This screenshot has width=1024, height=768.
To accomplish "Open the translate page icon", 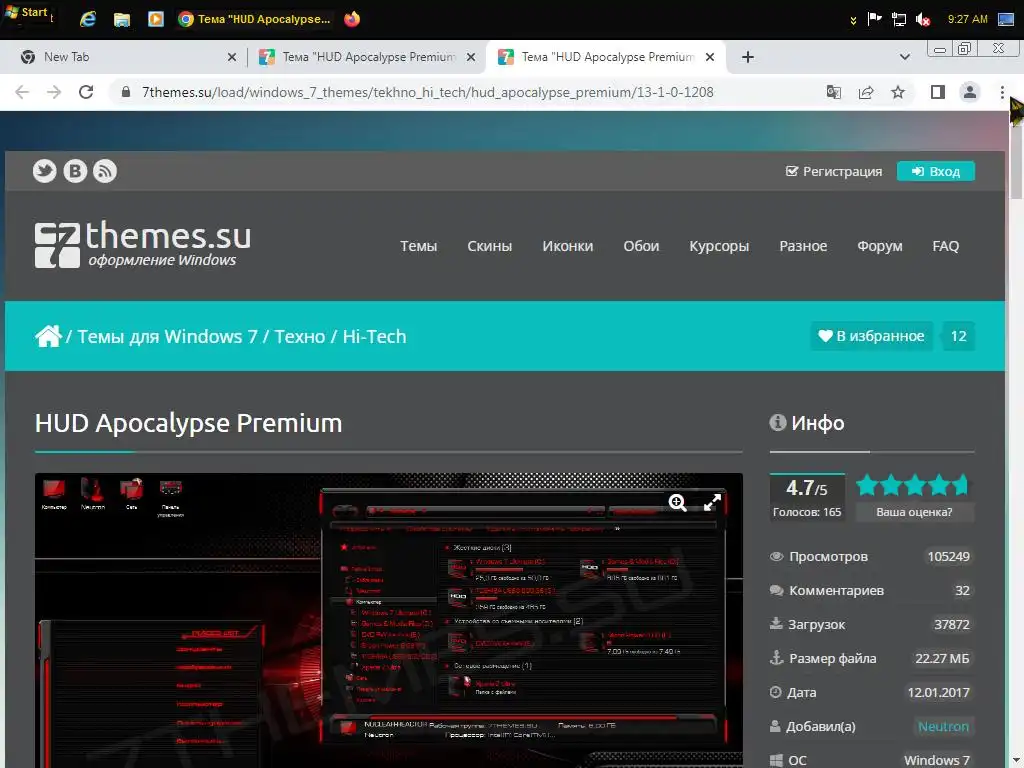I will pos(833,92).
